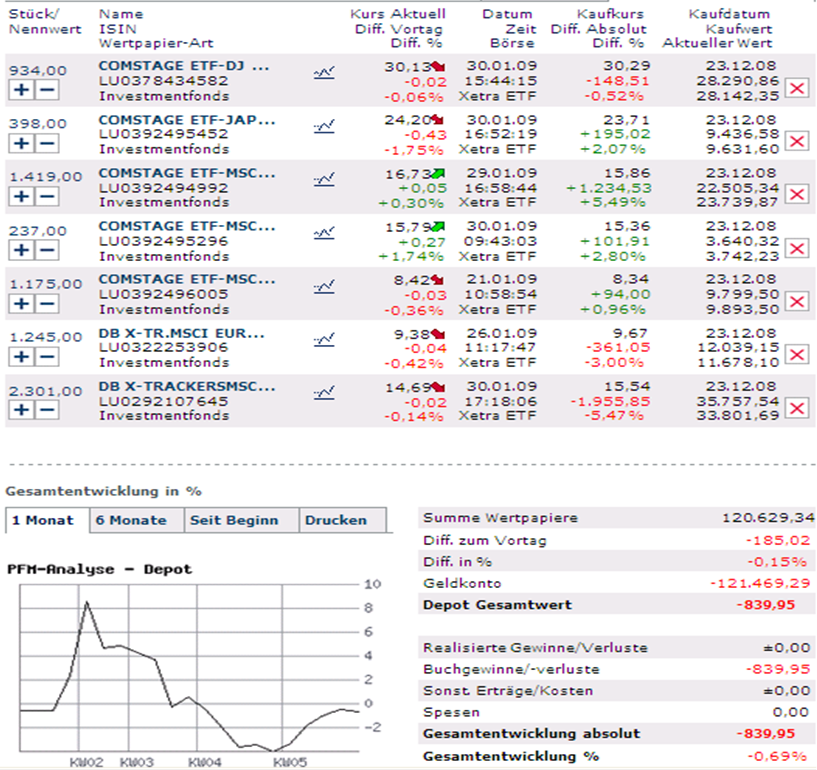Delete LU0392494992 position with red X

[x=797, y=195]
